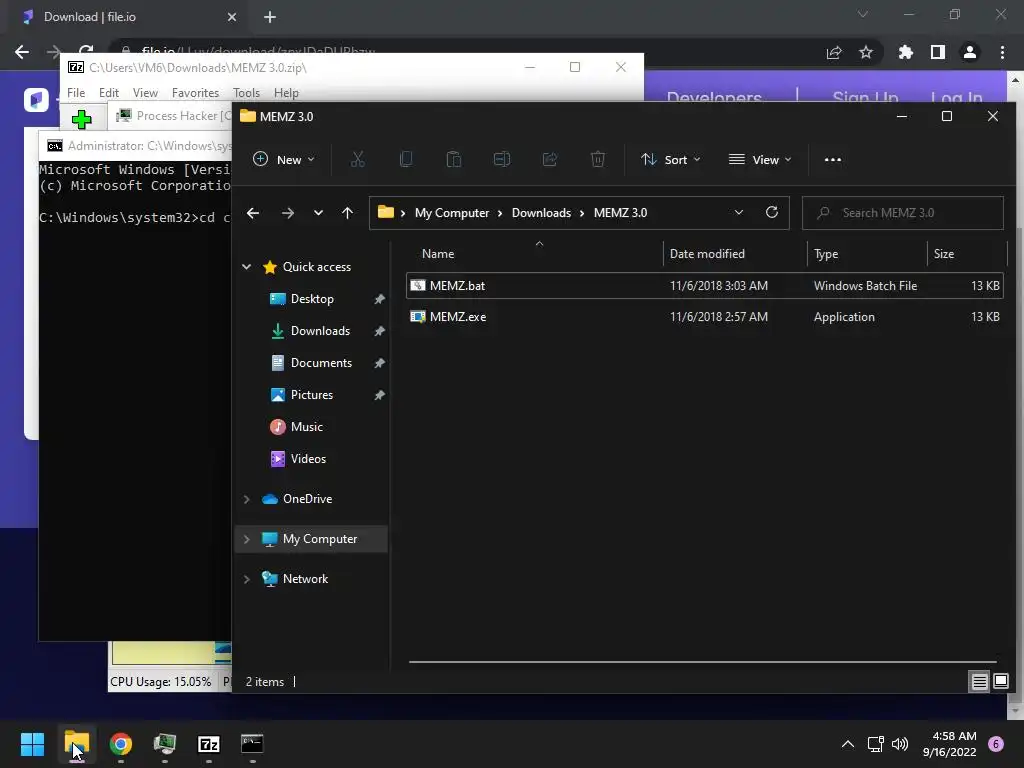Screen dimensions: 1024x768
Task: Open 7-Zip File menu
Action: pos(76,93)
